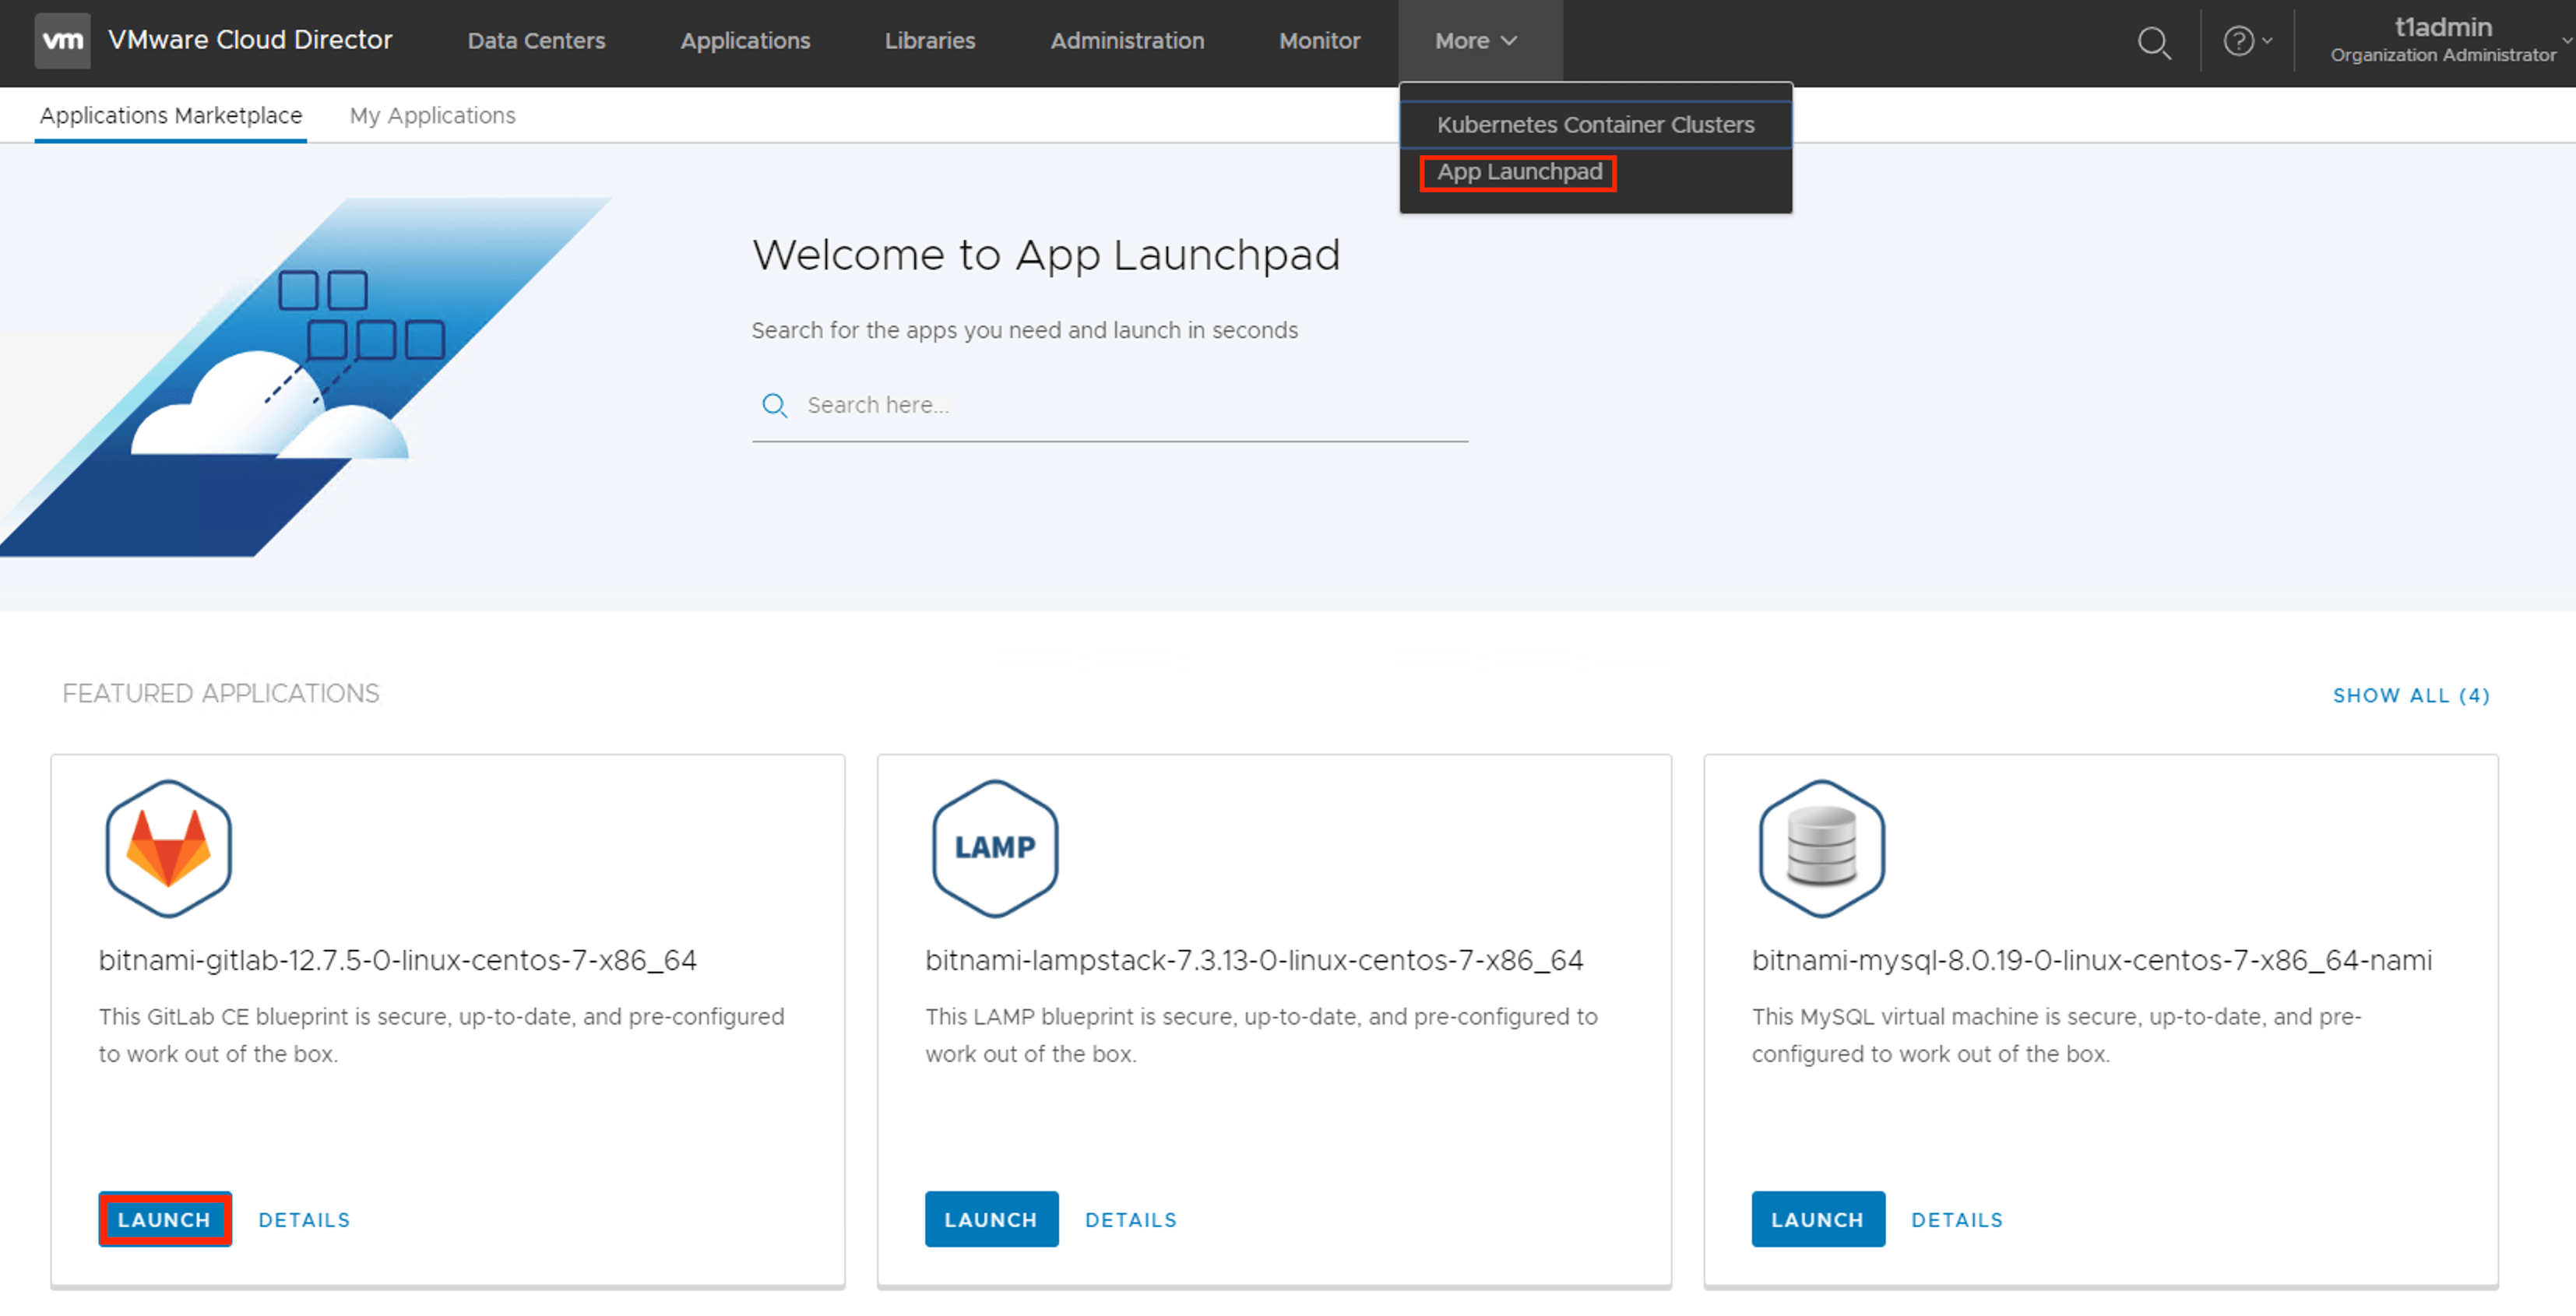
Task: Open the global search magnifier icon
Action: tap(2153, 42)
